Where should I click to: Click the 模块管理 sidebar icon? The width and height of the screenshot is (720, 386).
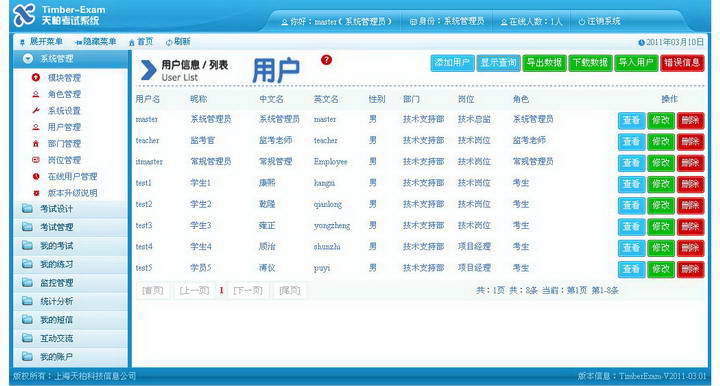coord(36,78)
